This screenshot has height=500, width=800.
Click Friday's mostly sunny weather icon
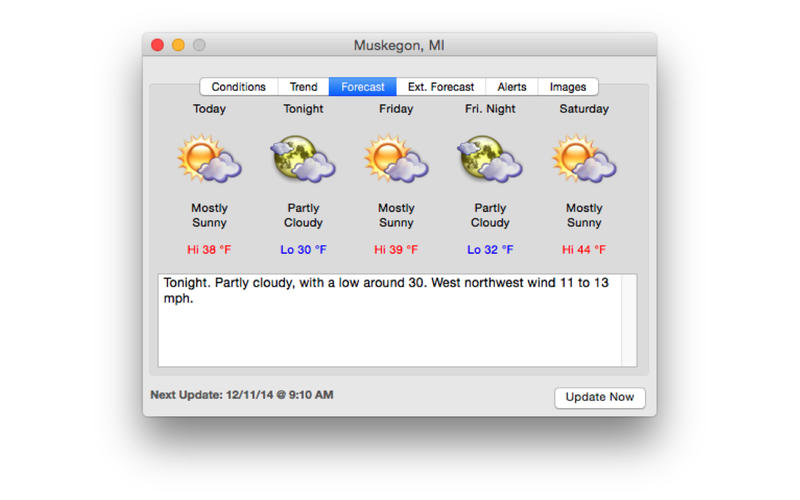(x=396, y=158)
